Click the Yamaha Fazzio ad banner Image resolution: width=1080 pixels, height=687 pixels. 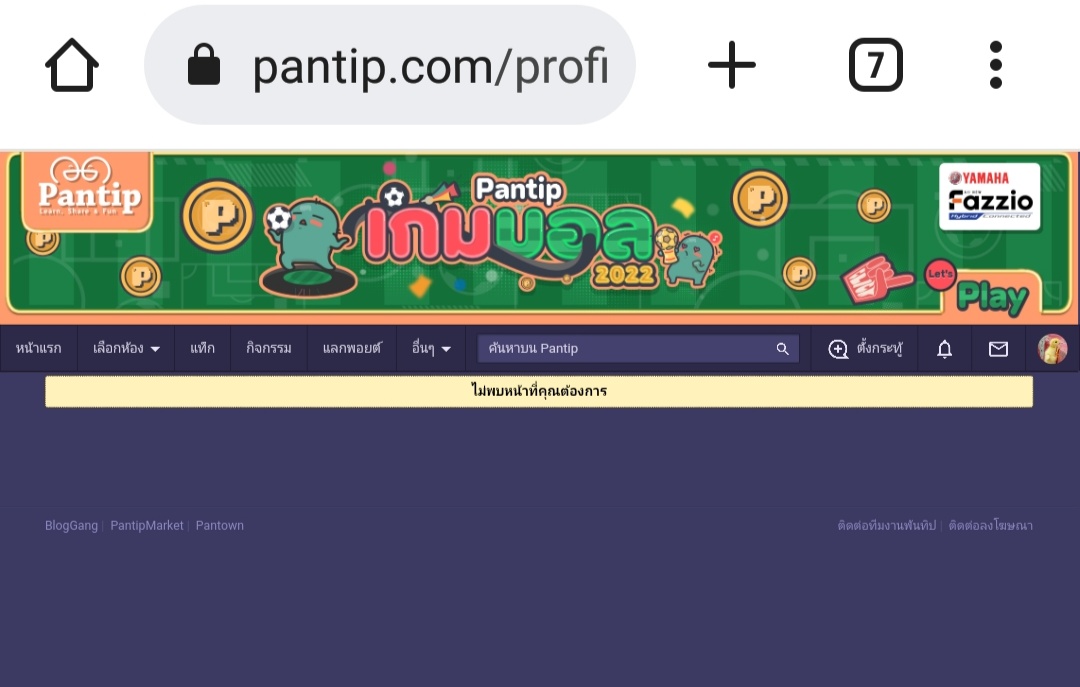989,196
